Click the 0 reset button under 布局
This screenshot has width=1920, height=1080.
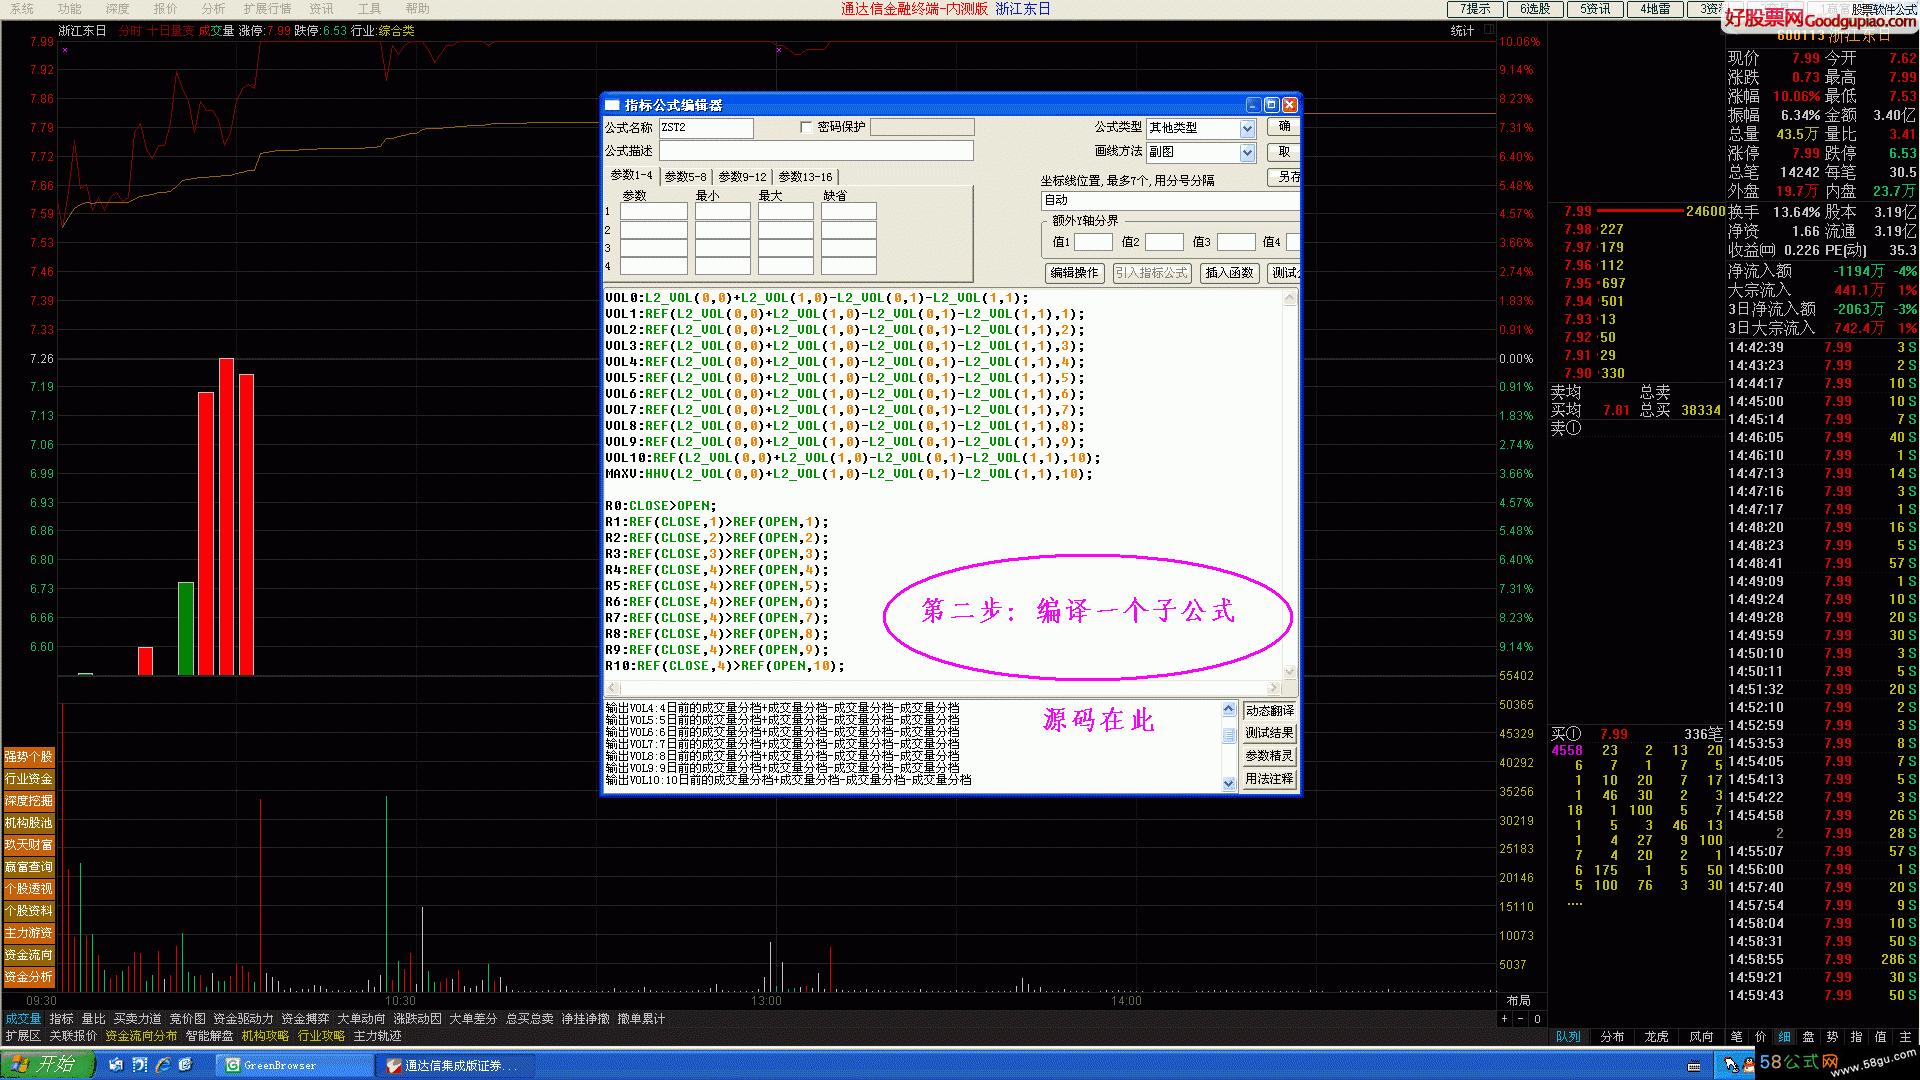click(1537, 1019)
